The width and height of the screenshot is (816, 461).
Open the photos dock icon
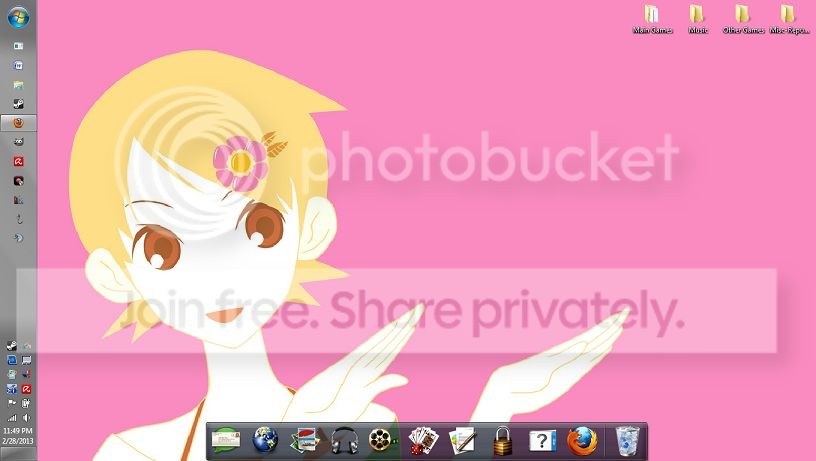coord(305,441)
